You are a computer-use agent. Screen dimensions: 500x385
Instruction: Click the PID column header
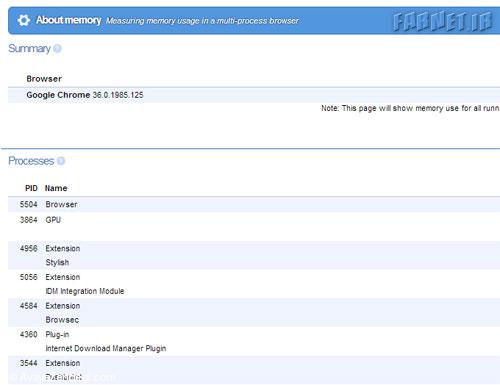31,188
